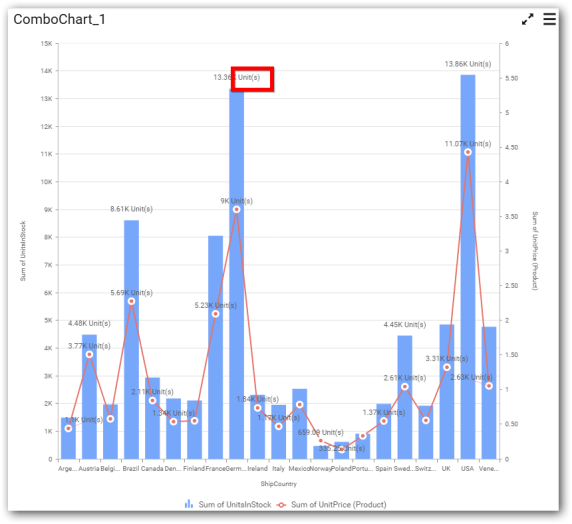Click the bar chart legend icon
Image resolution: width=572 pixels, height=524 pixels.
click(189, 504)
